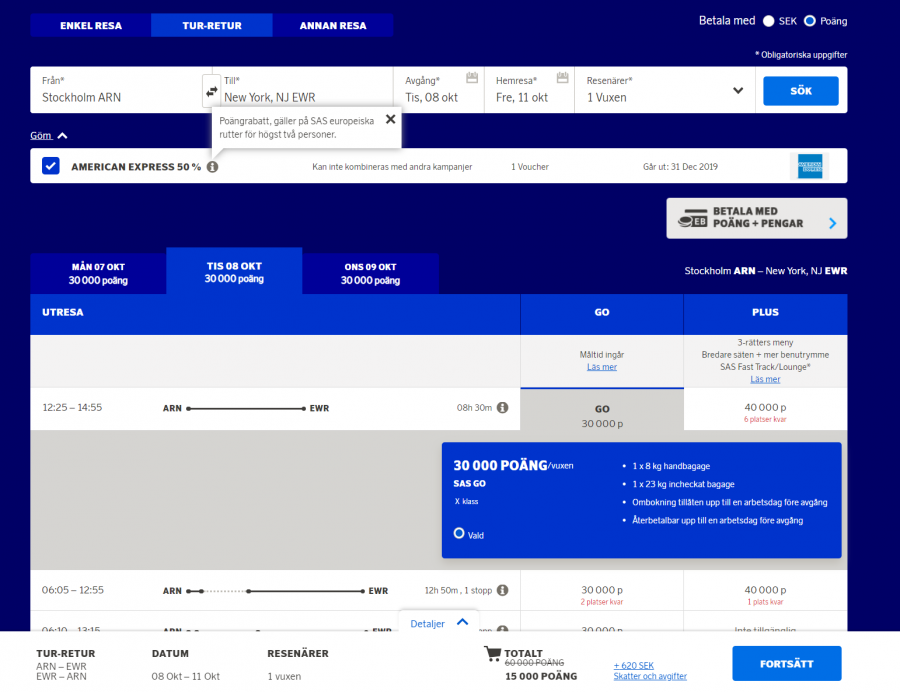
Task: Switch to the Enkel resa tab
Action: point(91,25)
